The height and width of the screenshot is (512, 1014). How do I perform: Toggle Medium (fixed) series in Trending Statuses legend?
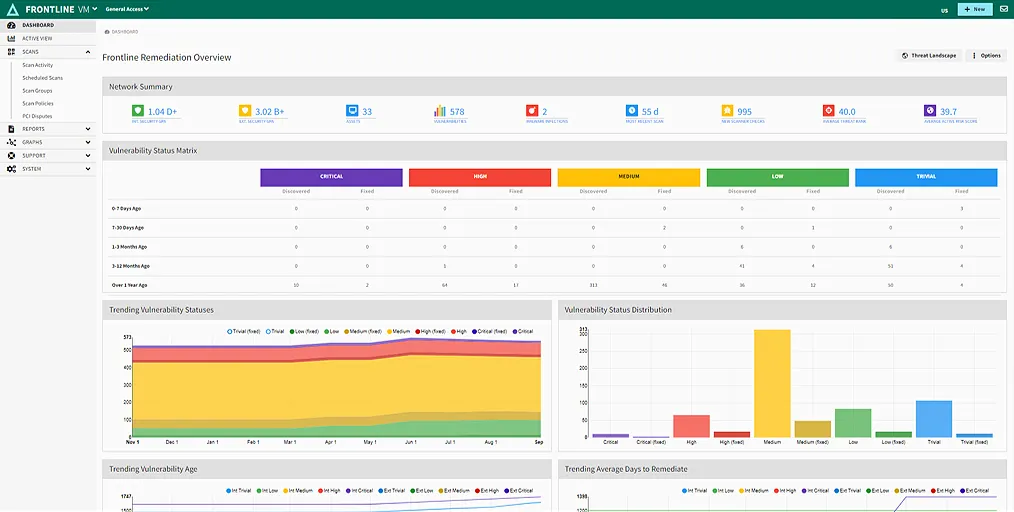click(363, 332)
